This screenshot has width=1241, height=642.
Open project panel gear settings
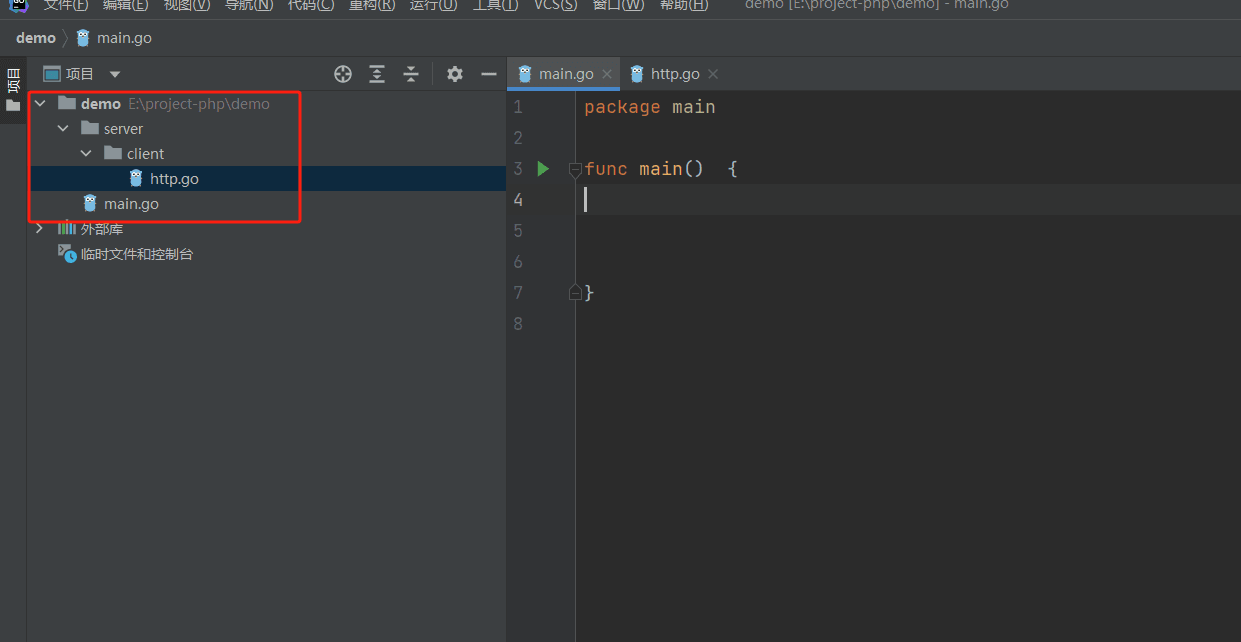[455, 74]
